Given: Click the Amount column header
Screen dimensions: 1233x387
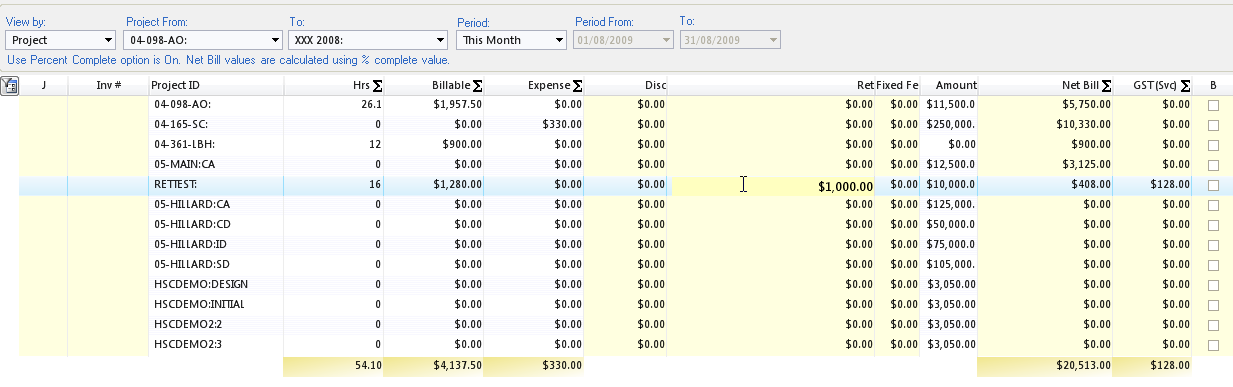Looking at the screenshot, I should [x=949, y=86].
